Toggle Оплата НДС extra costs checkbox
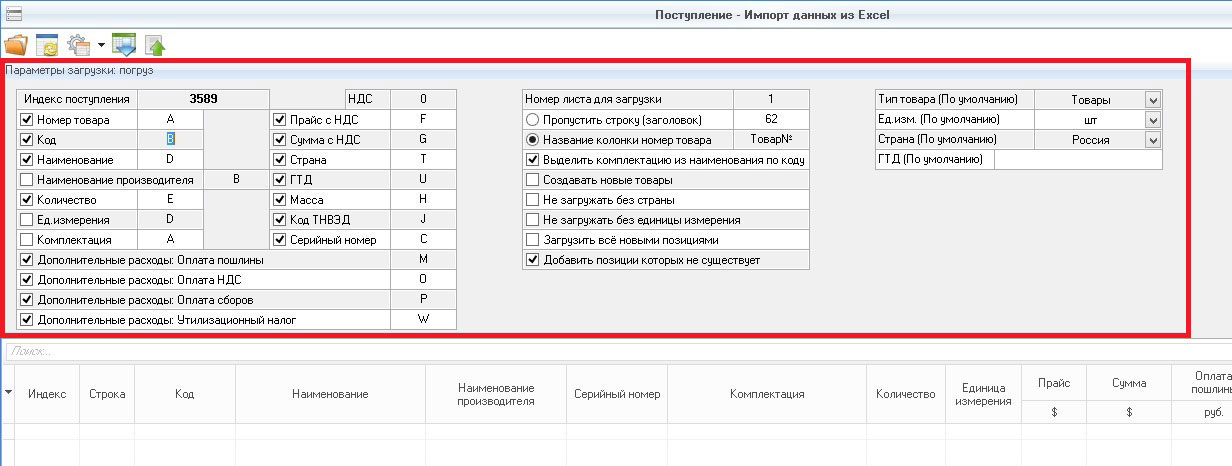The height and width of the screenshot is (466, 1232). (27, 280)
